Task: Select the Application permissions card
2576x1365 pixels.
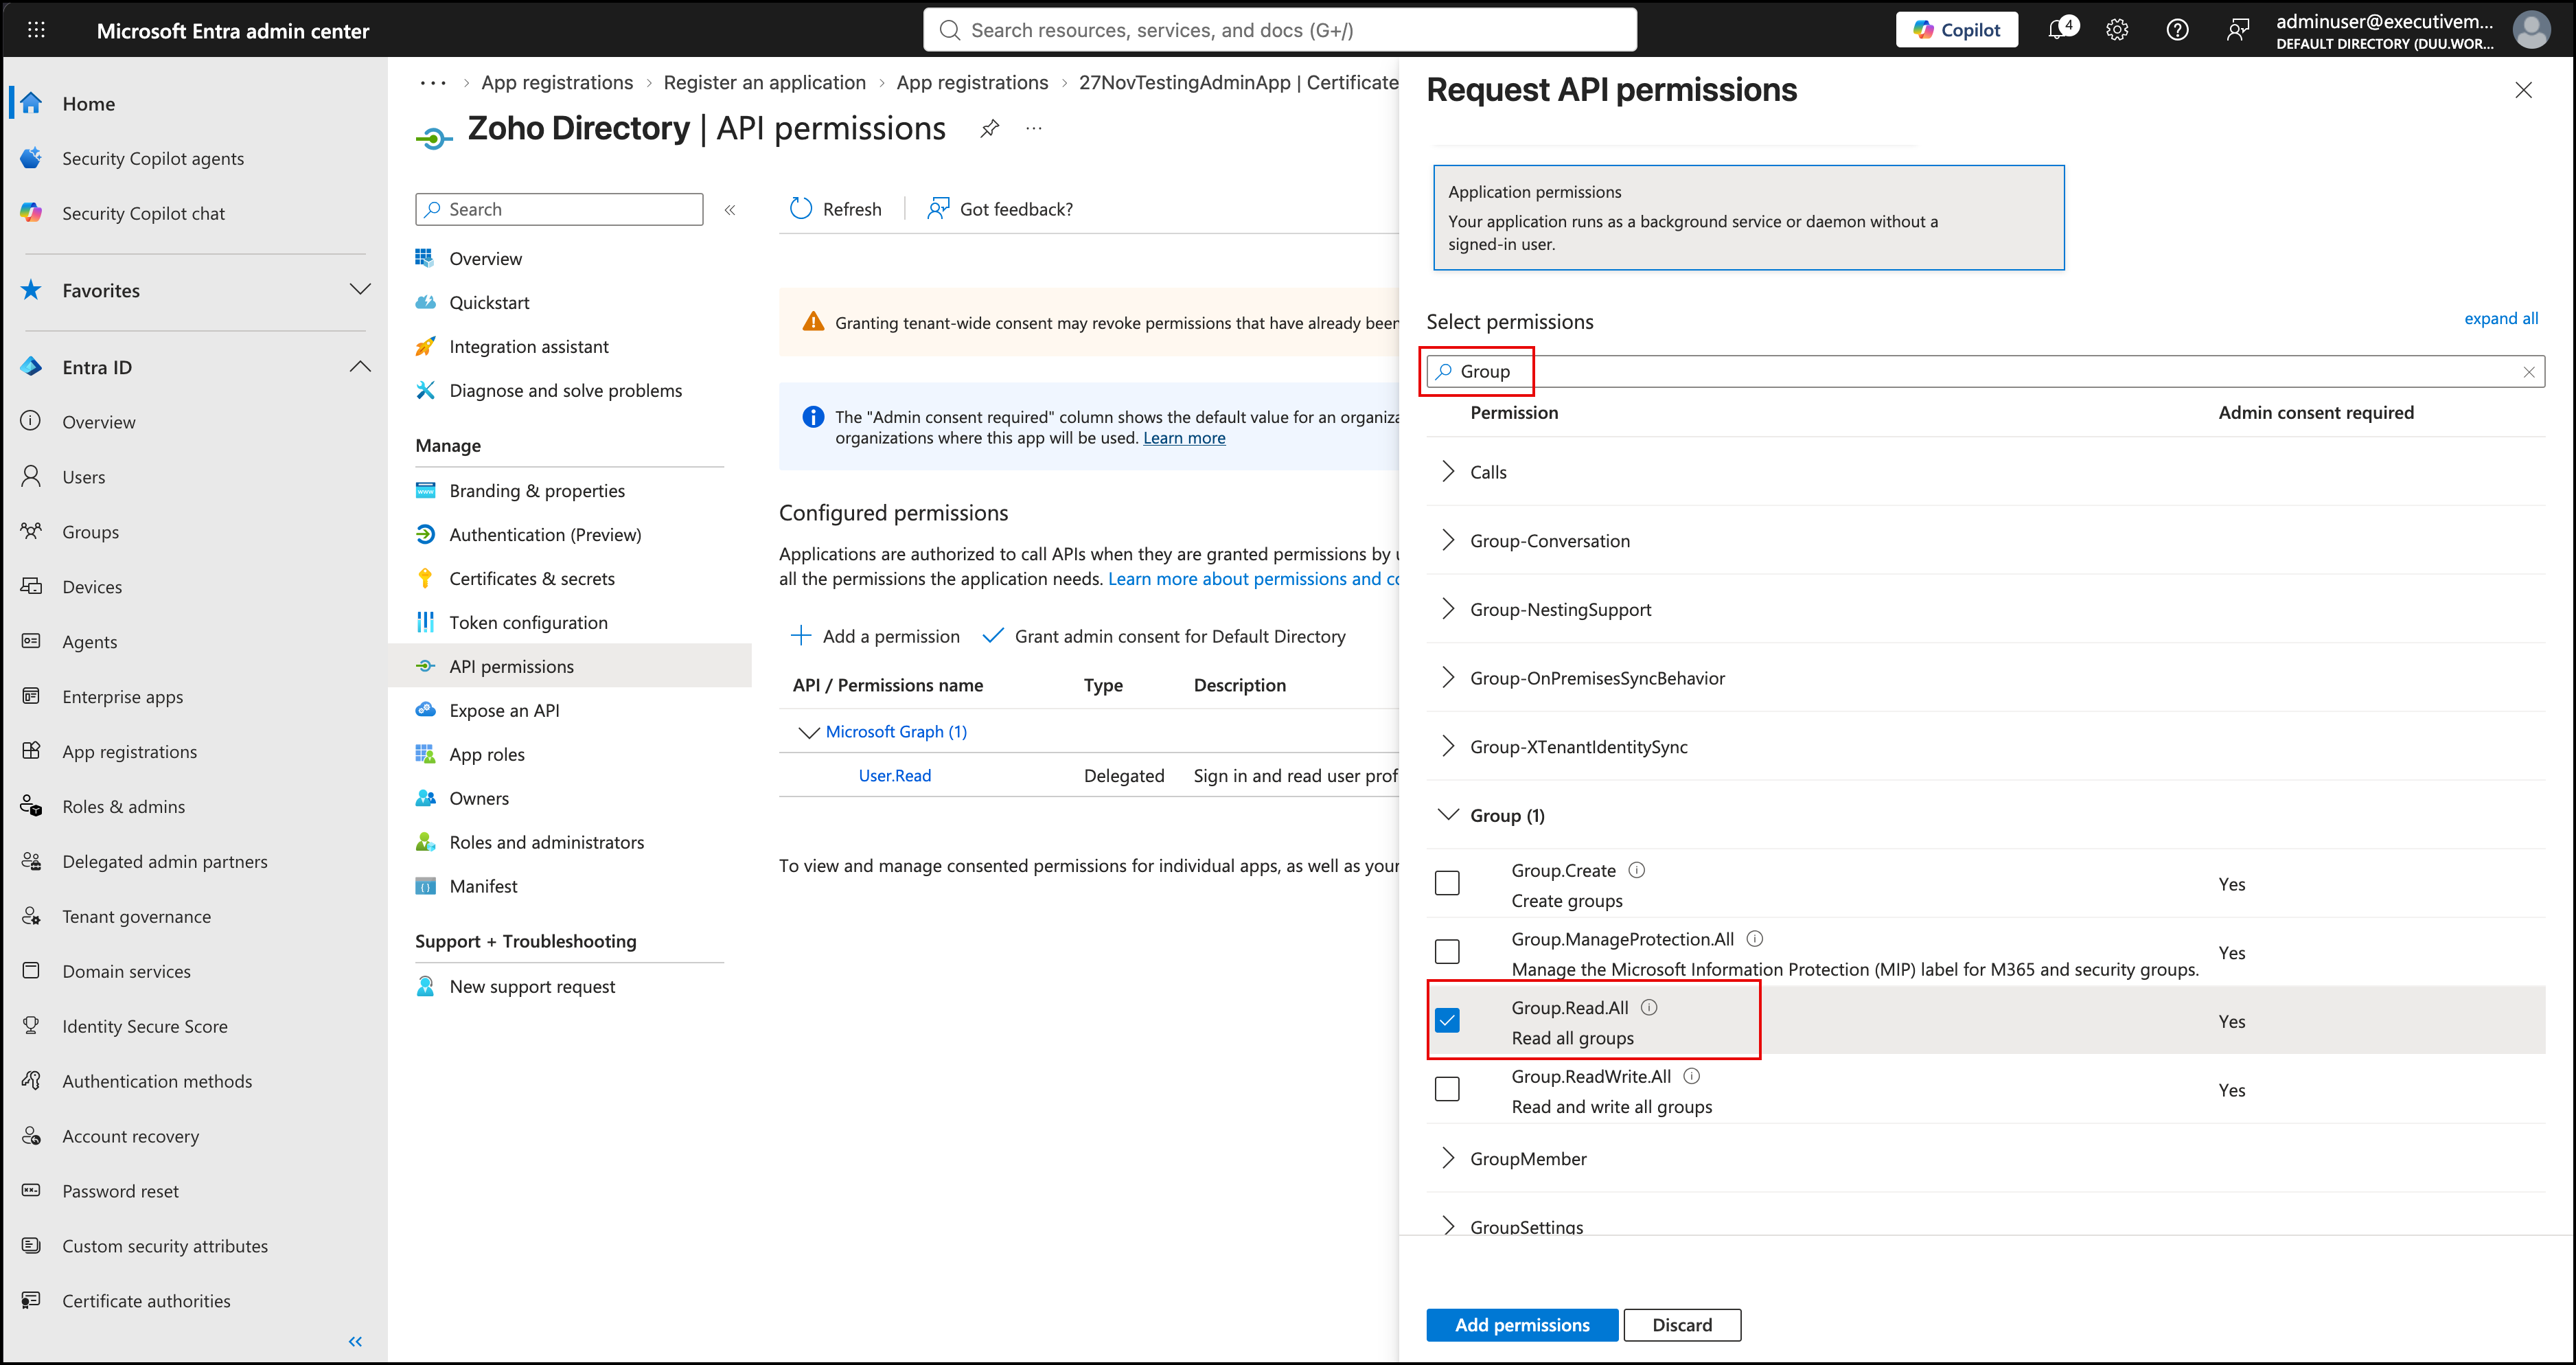Action: (1748, 218)
